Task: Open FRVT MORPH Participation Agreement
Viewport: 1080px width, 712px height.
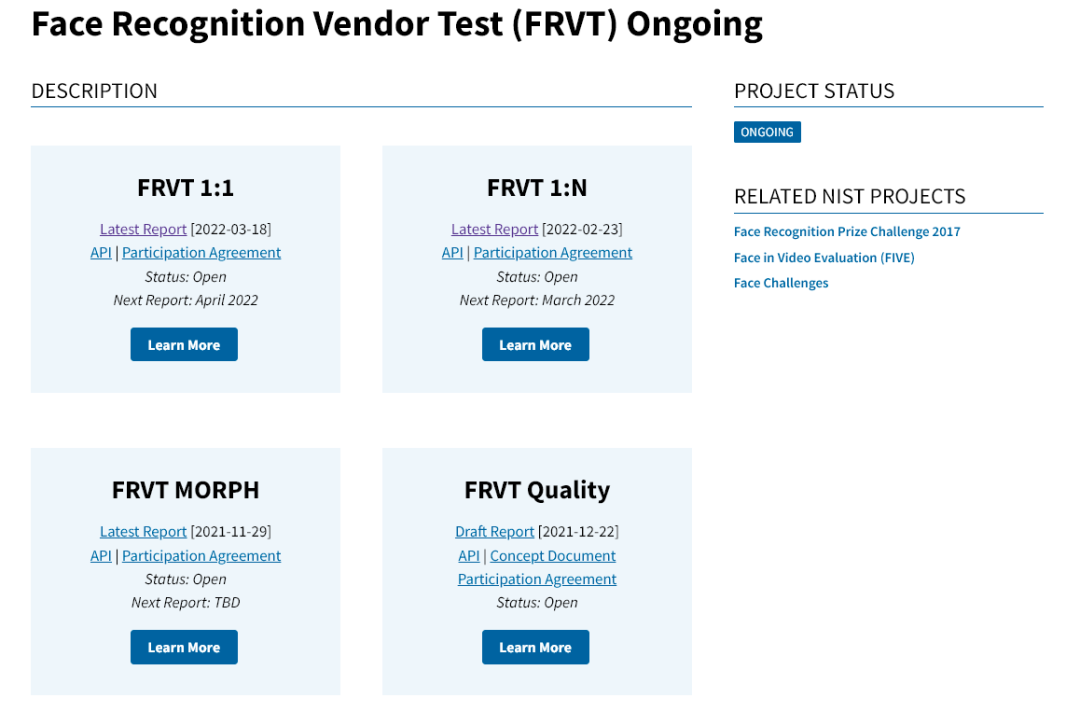Action: point(201,556)
